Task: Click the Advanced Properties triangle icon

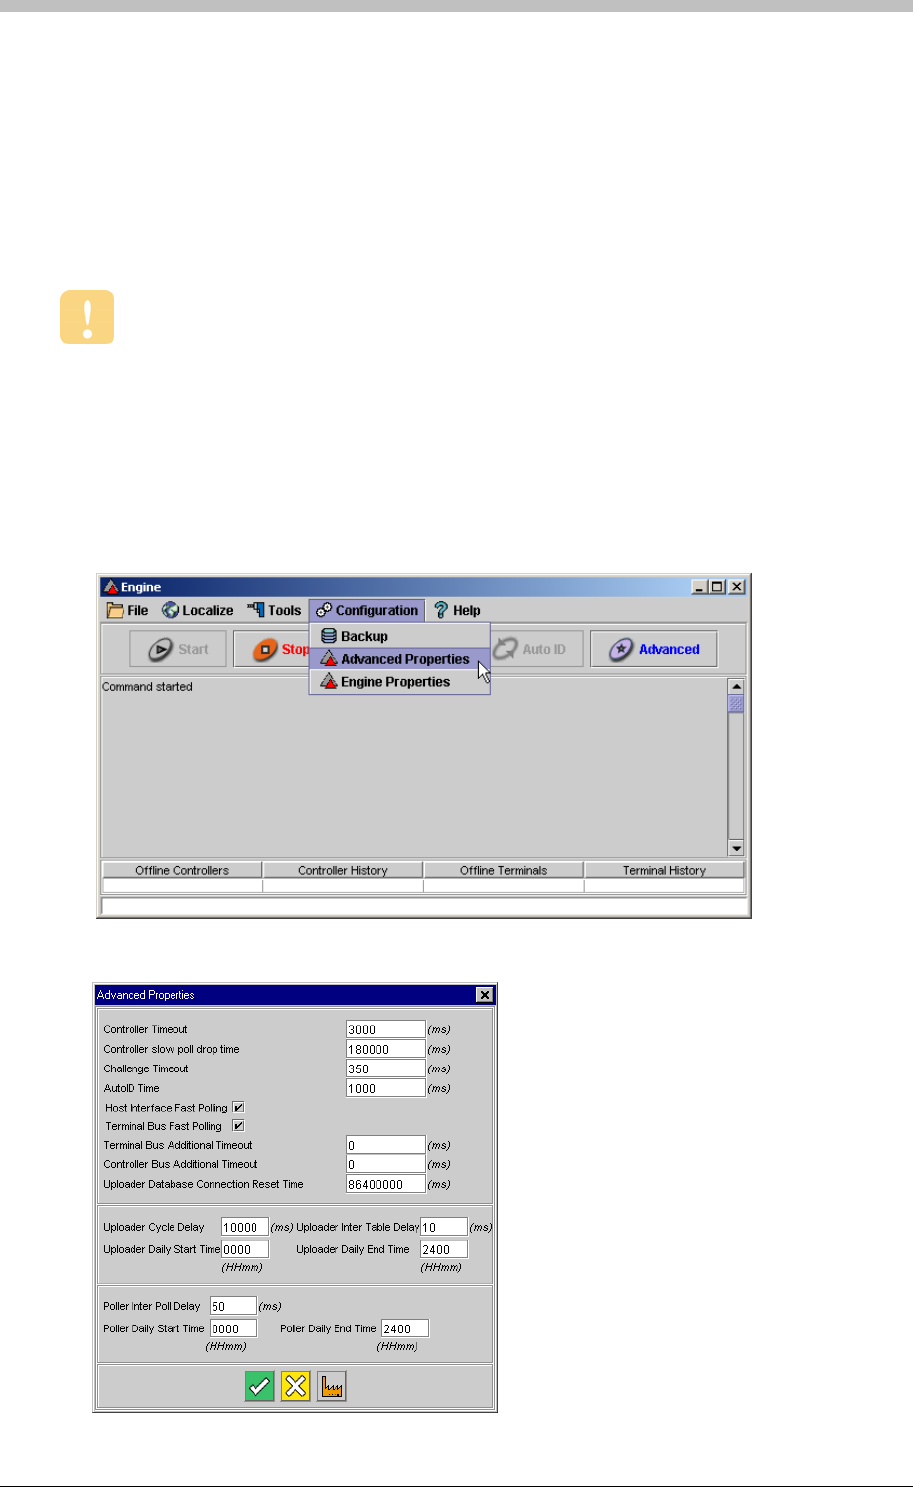Action: click(329, 659)
